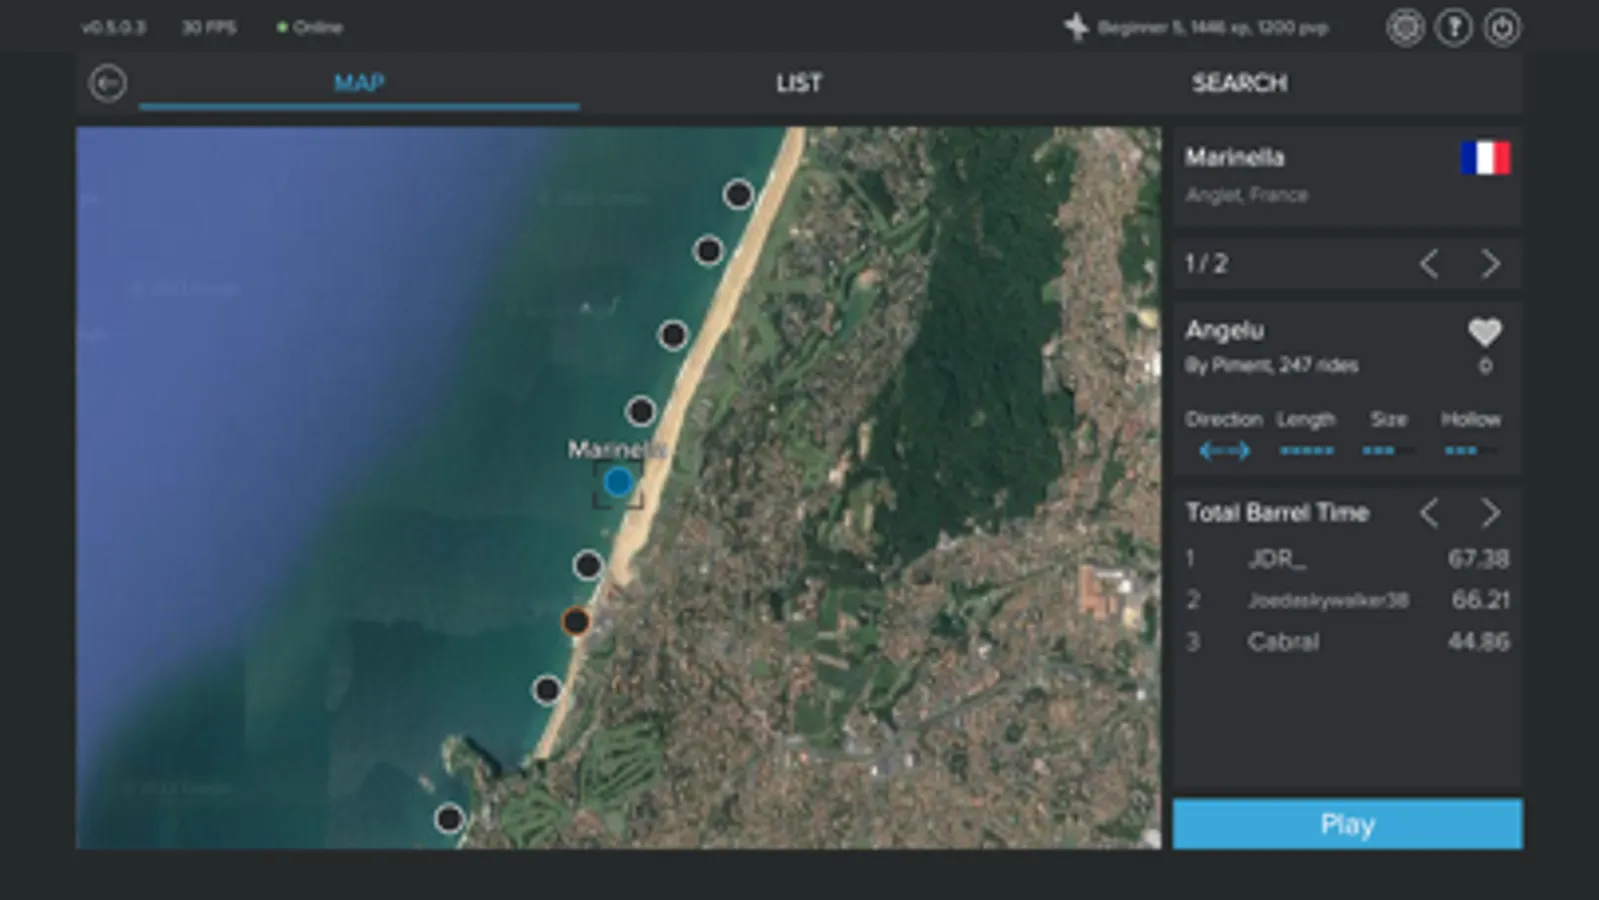Screen dimensions: 1599x900
Task: Select the marker between Marinella and the orange marker
Action: (x=588, y=565)
